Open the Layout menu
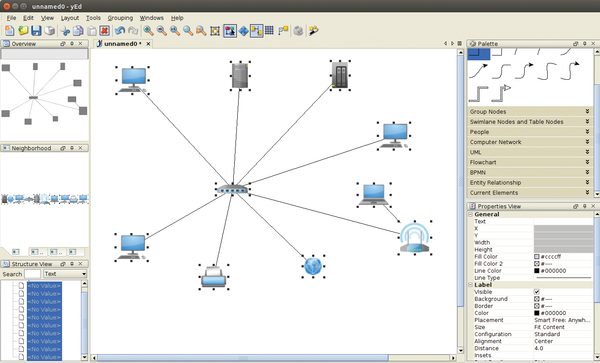 (70, 18)
